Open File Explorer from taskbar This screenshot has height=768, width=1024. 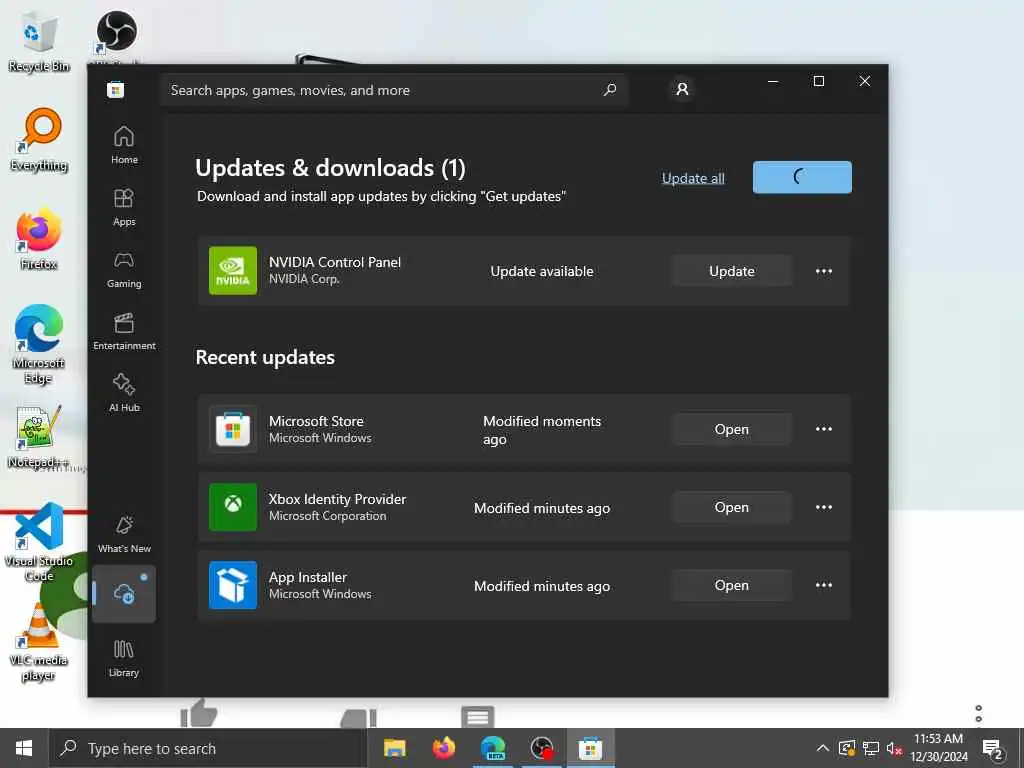(x=394, y=748)
